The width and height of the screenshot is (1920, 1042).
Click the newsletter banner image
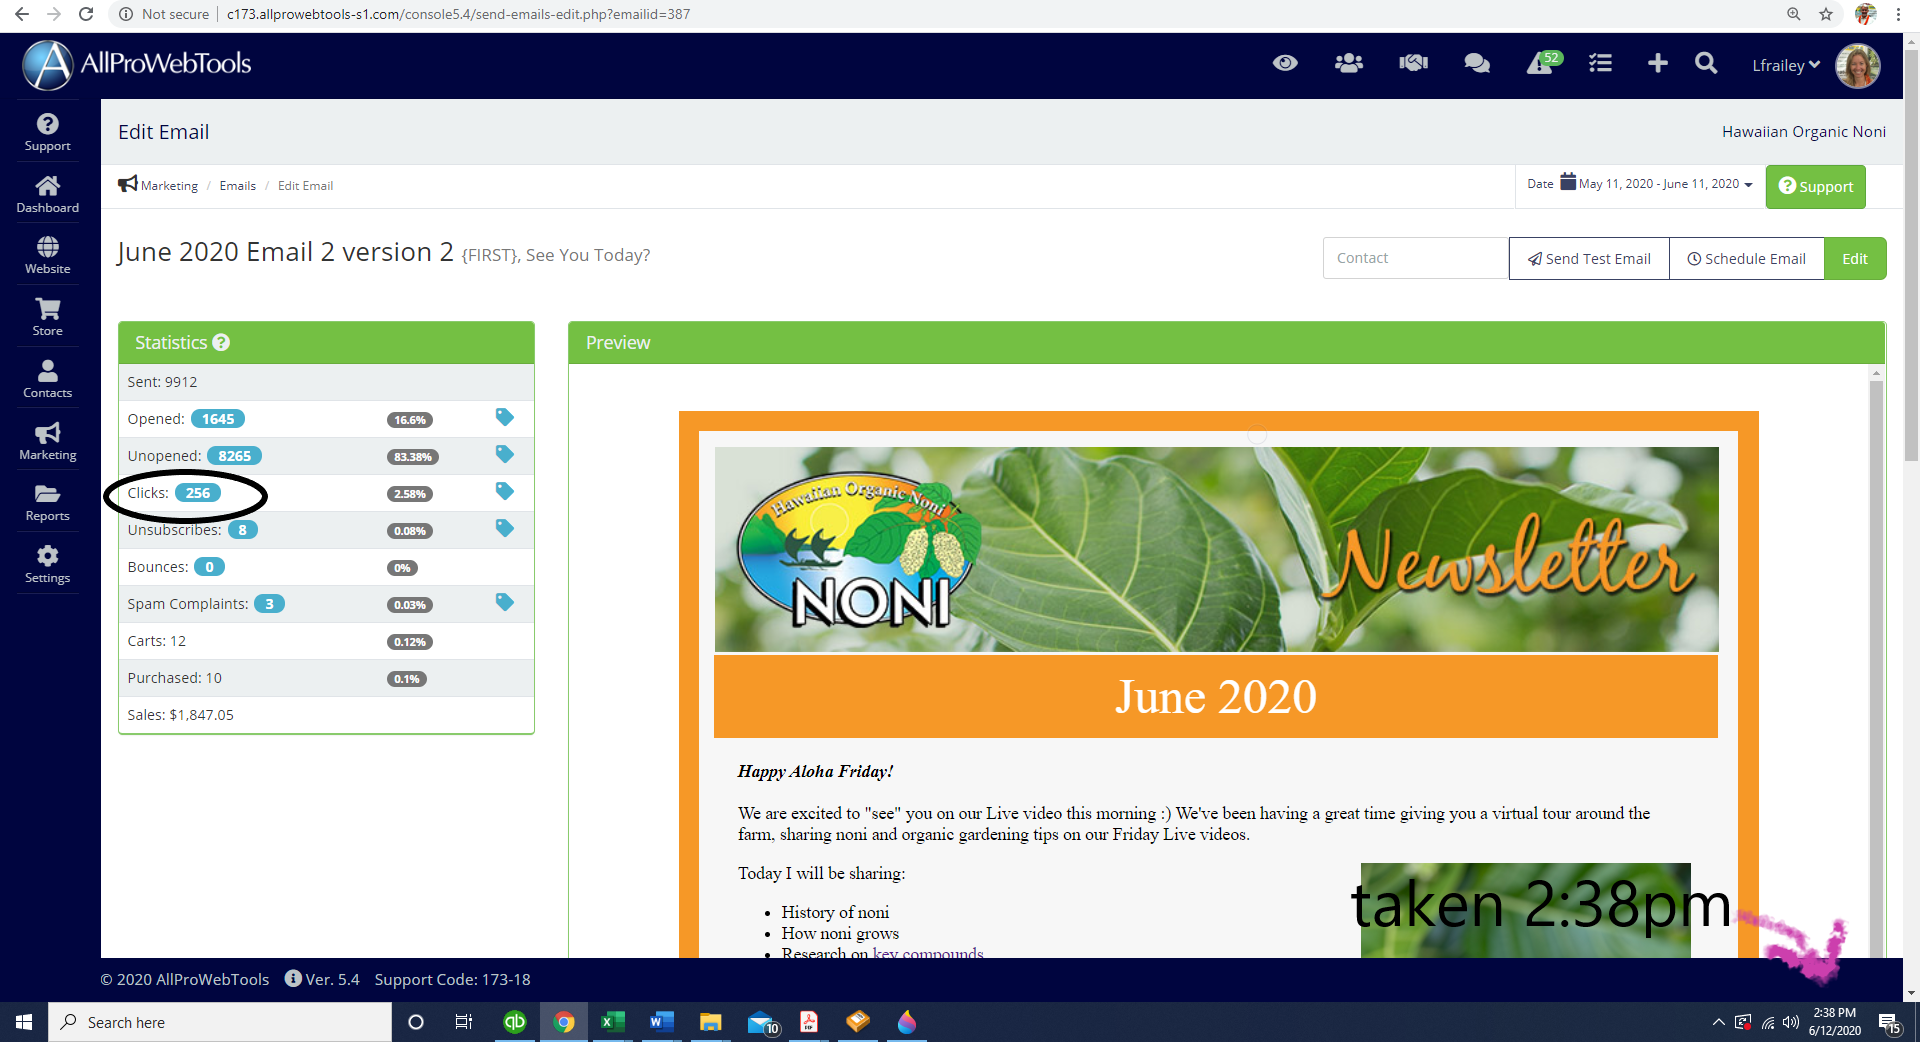pos(1216,549)
